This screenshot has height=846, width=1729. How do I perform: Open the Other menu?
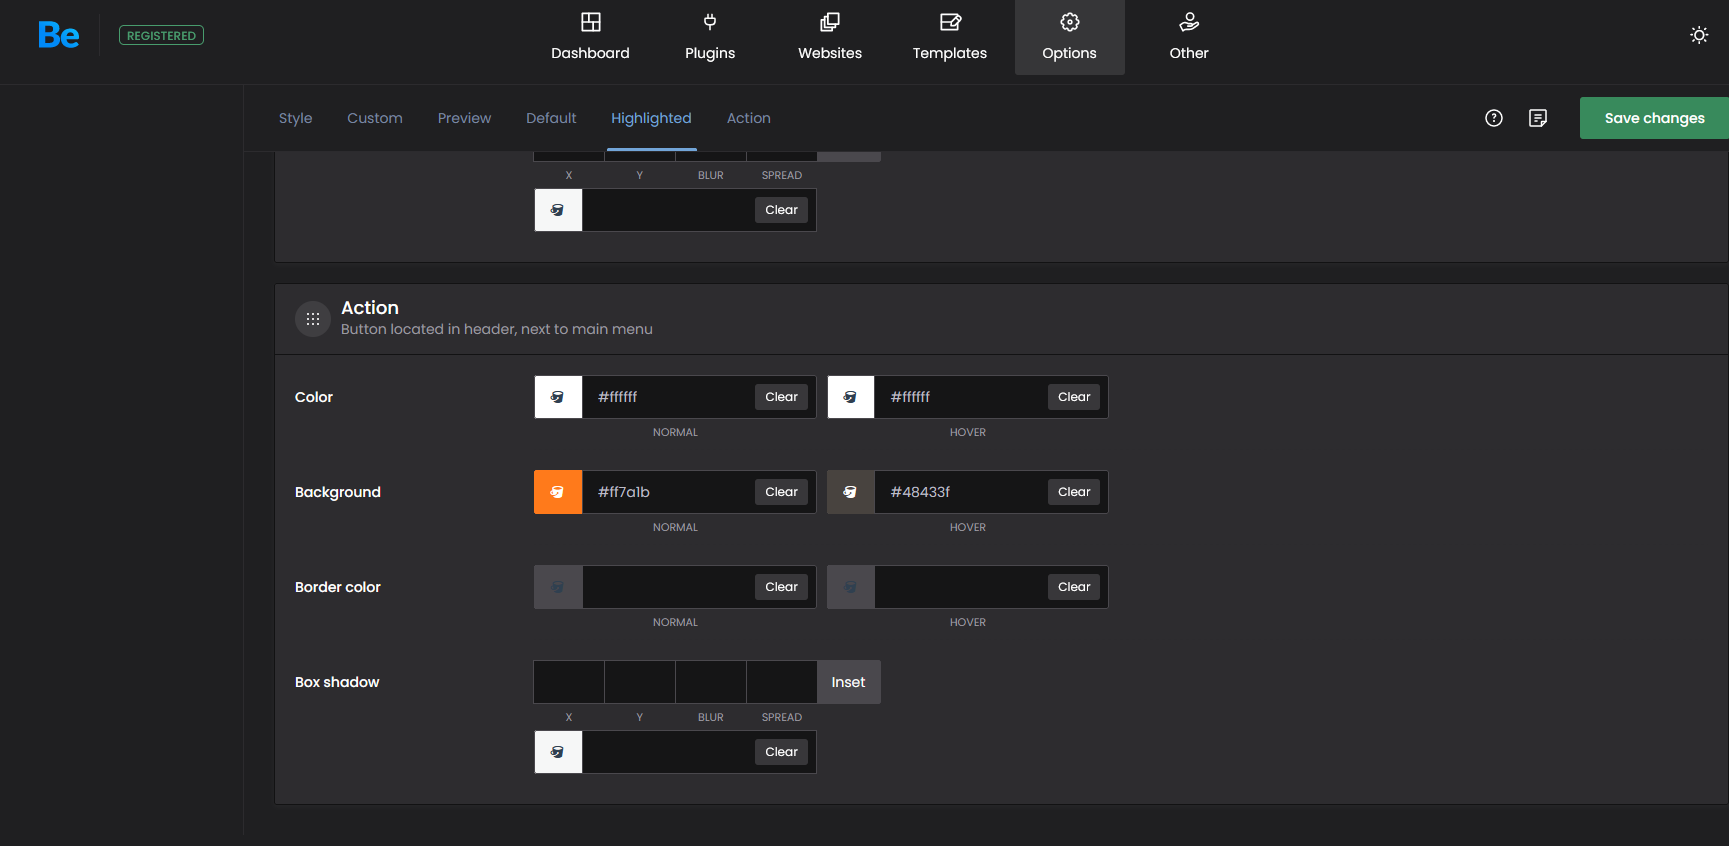tap(1189, 37)
